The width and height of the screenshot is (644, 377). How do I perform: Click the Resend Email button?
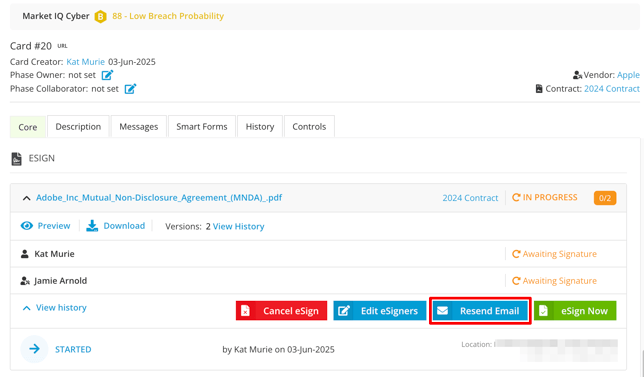coord(480,311)
